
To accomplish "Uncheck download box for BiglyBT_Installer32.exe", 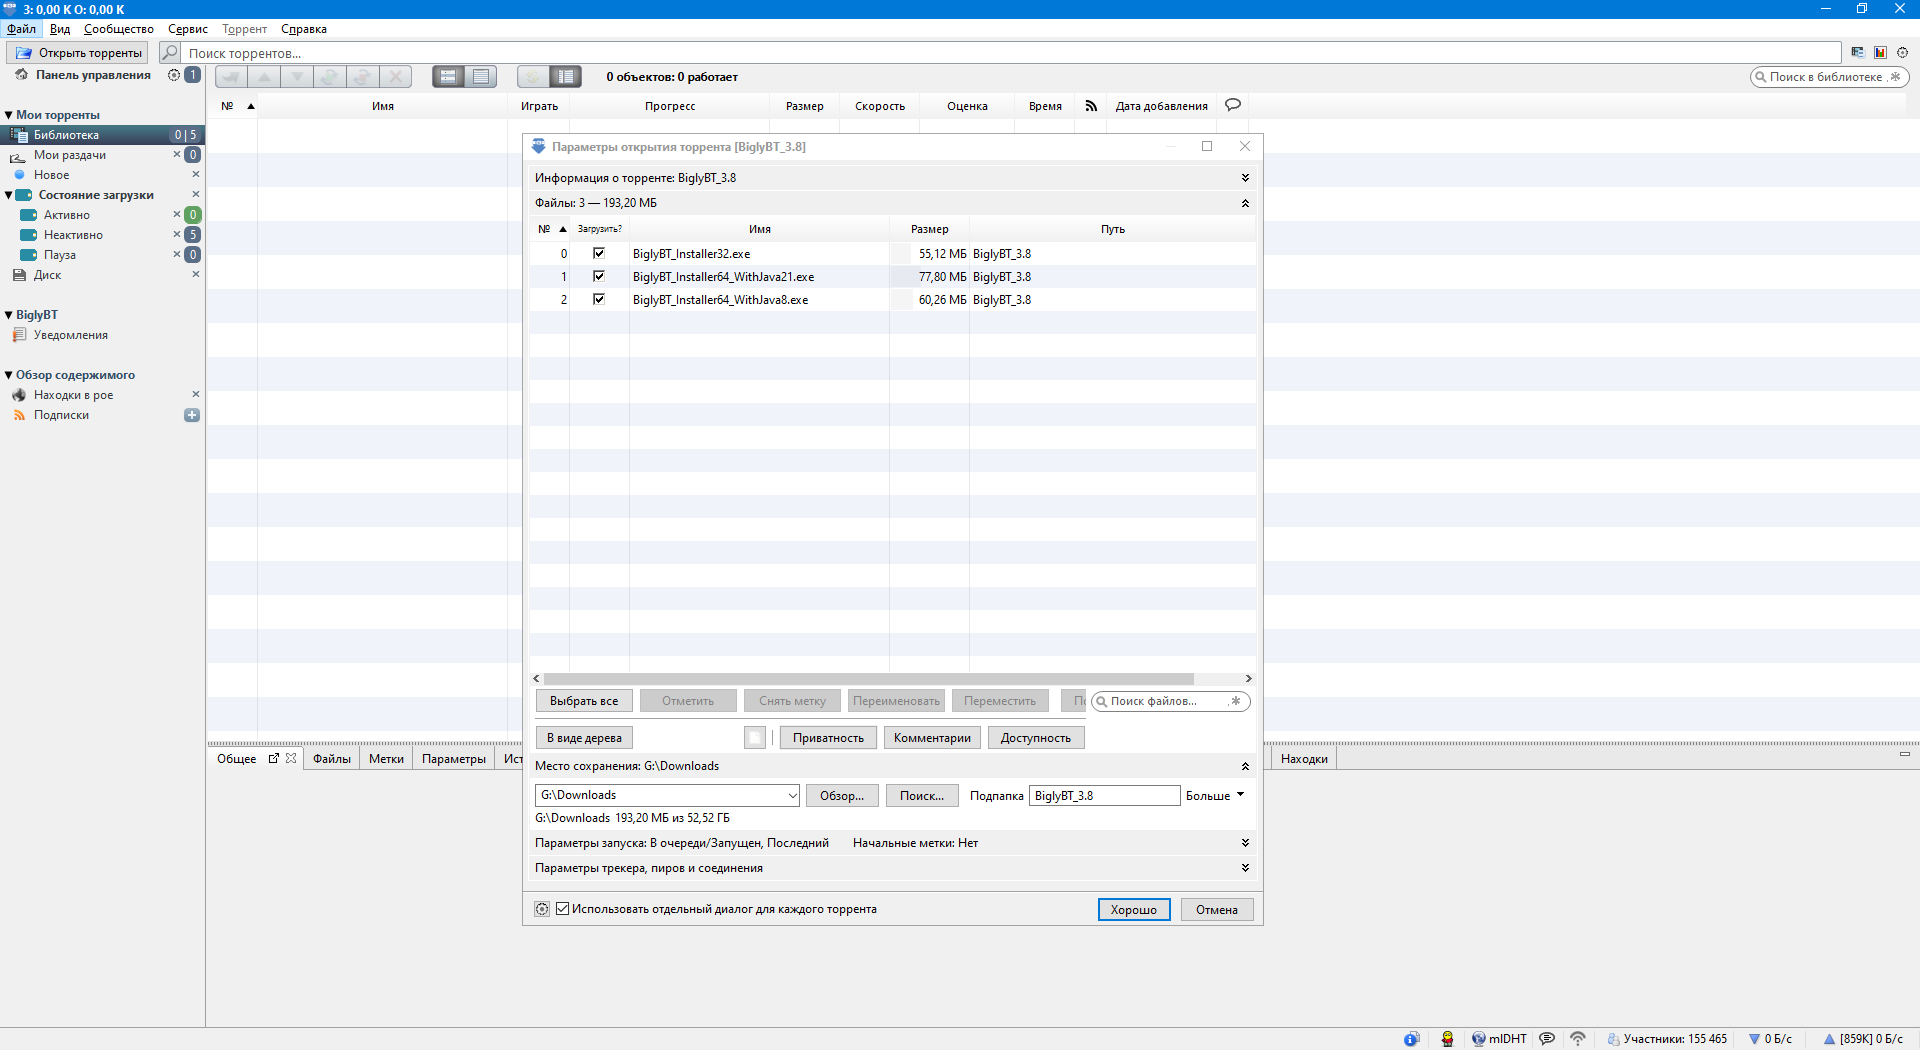I will pyautogui.click(x=599, y=254).
